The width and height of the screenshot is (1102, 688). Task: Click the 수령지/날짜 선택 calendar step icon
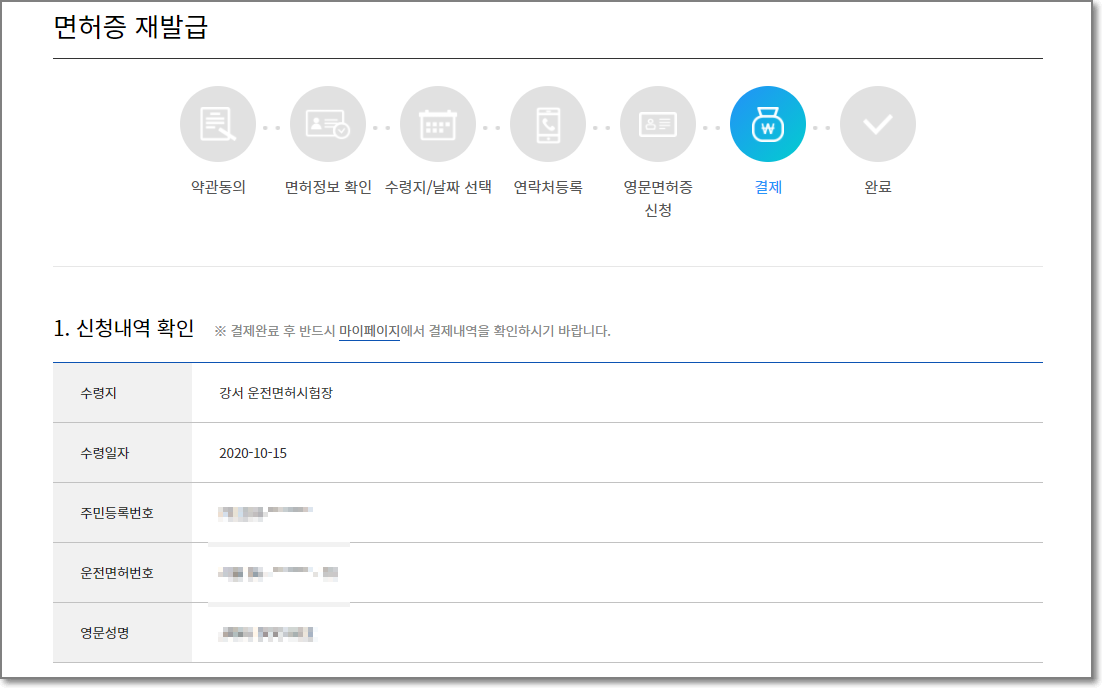(438, 124)
